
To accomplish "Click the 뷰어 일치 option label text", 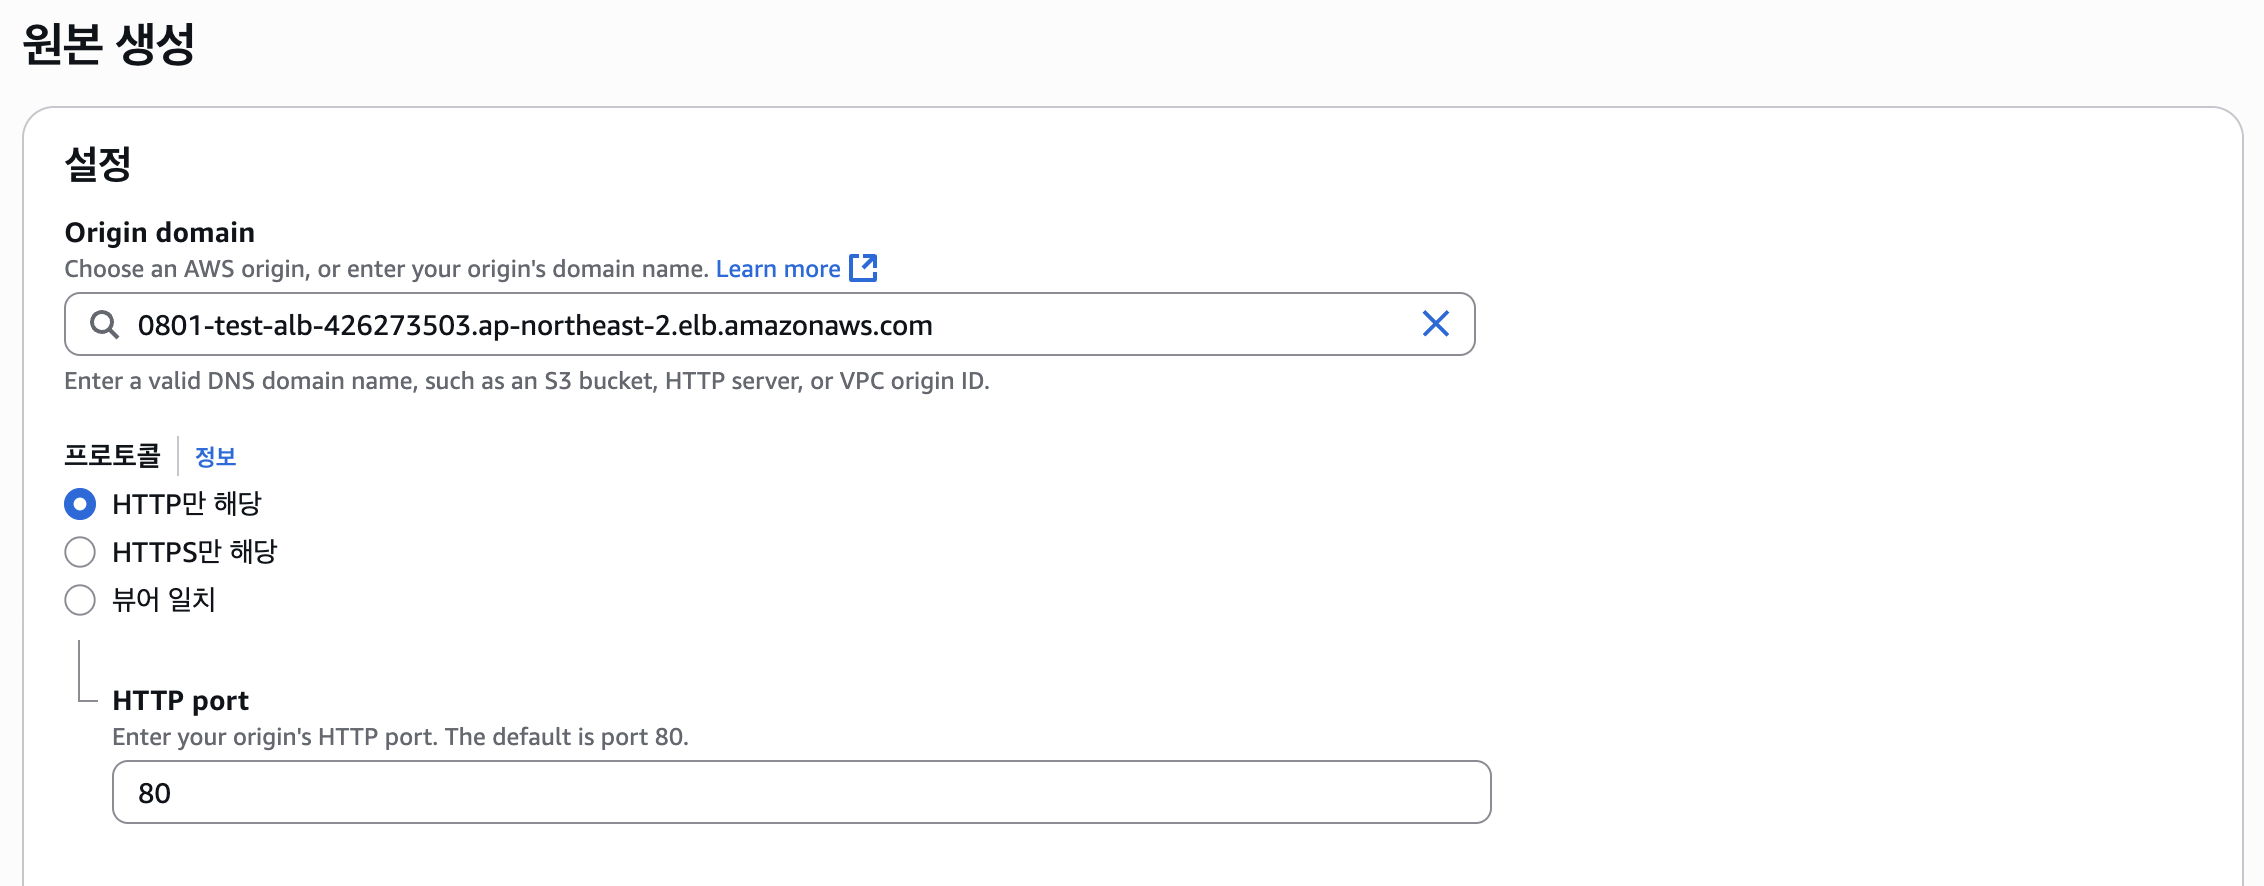I will coord(164,600).
